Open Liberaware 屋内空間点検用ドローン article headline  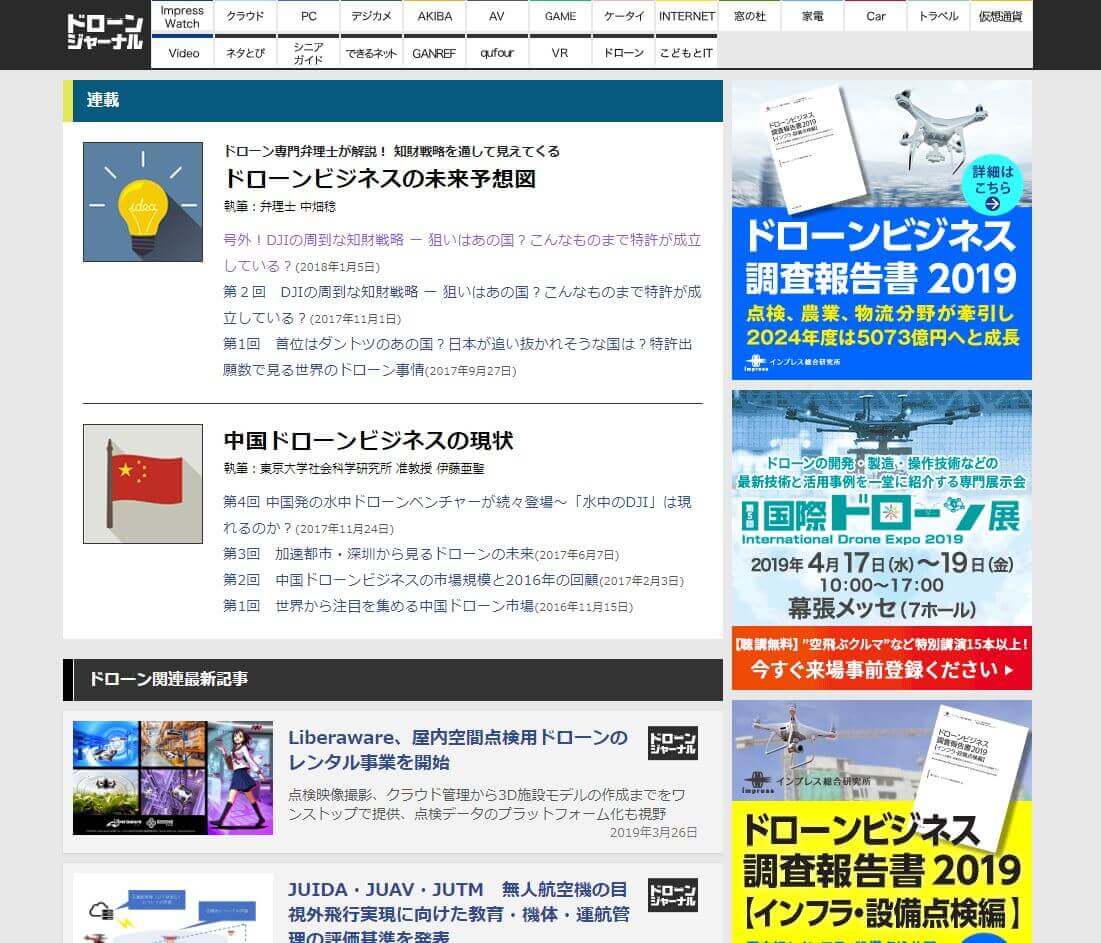point(458,750)
